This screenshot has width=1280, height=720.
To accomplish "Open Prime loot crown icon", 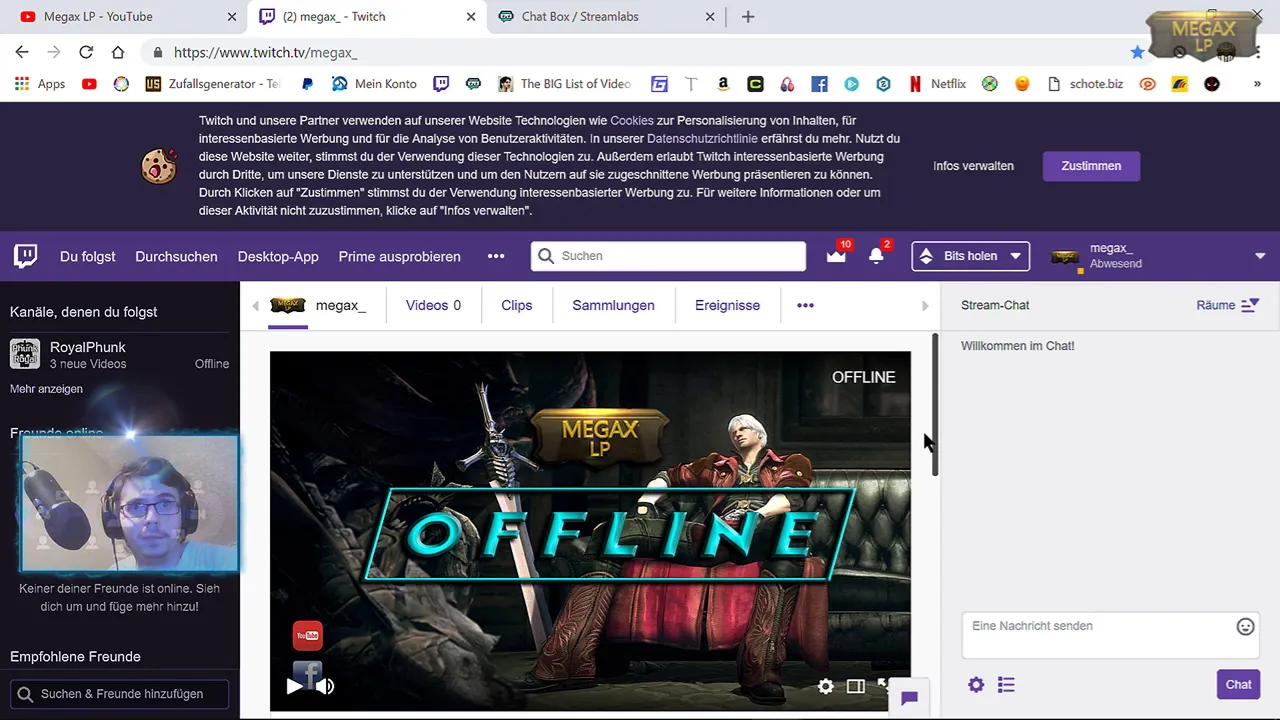I will (836, 256).
